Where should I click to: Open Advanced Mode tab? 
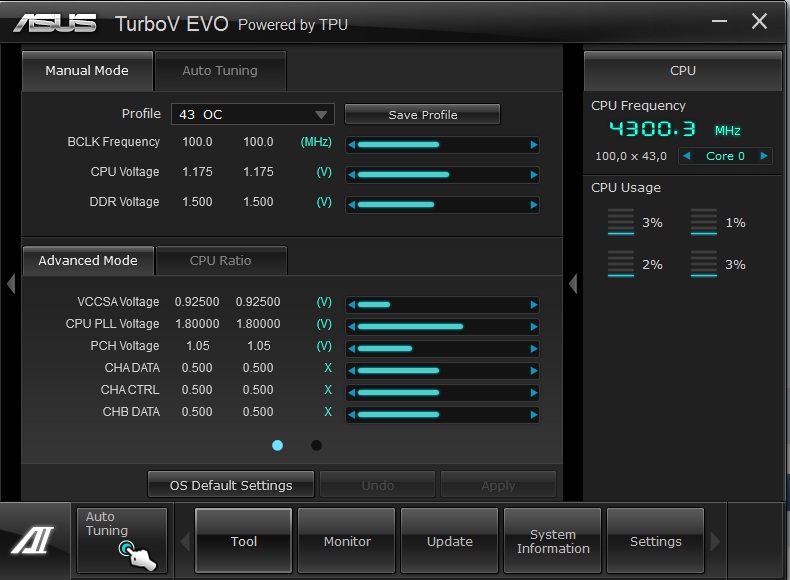88,261
